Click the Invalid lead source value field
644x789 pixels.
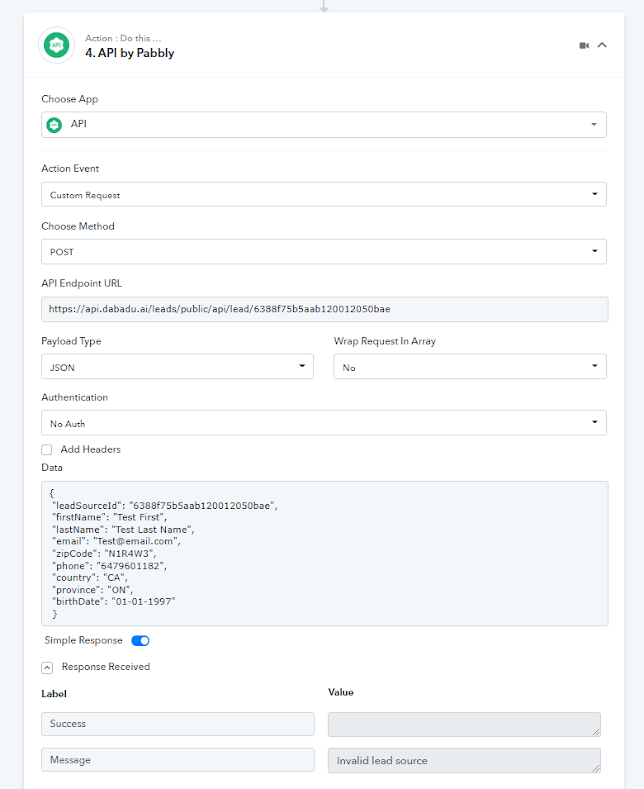point(464,760)
